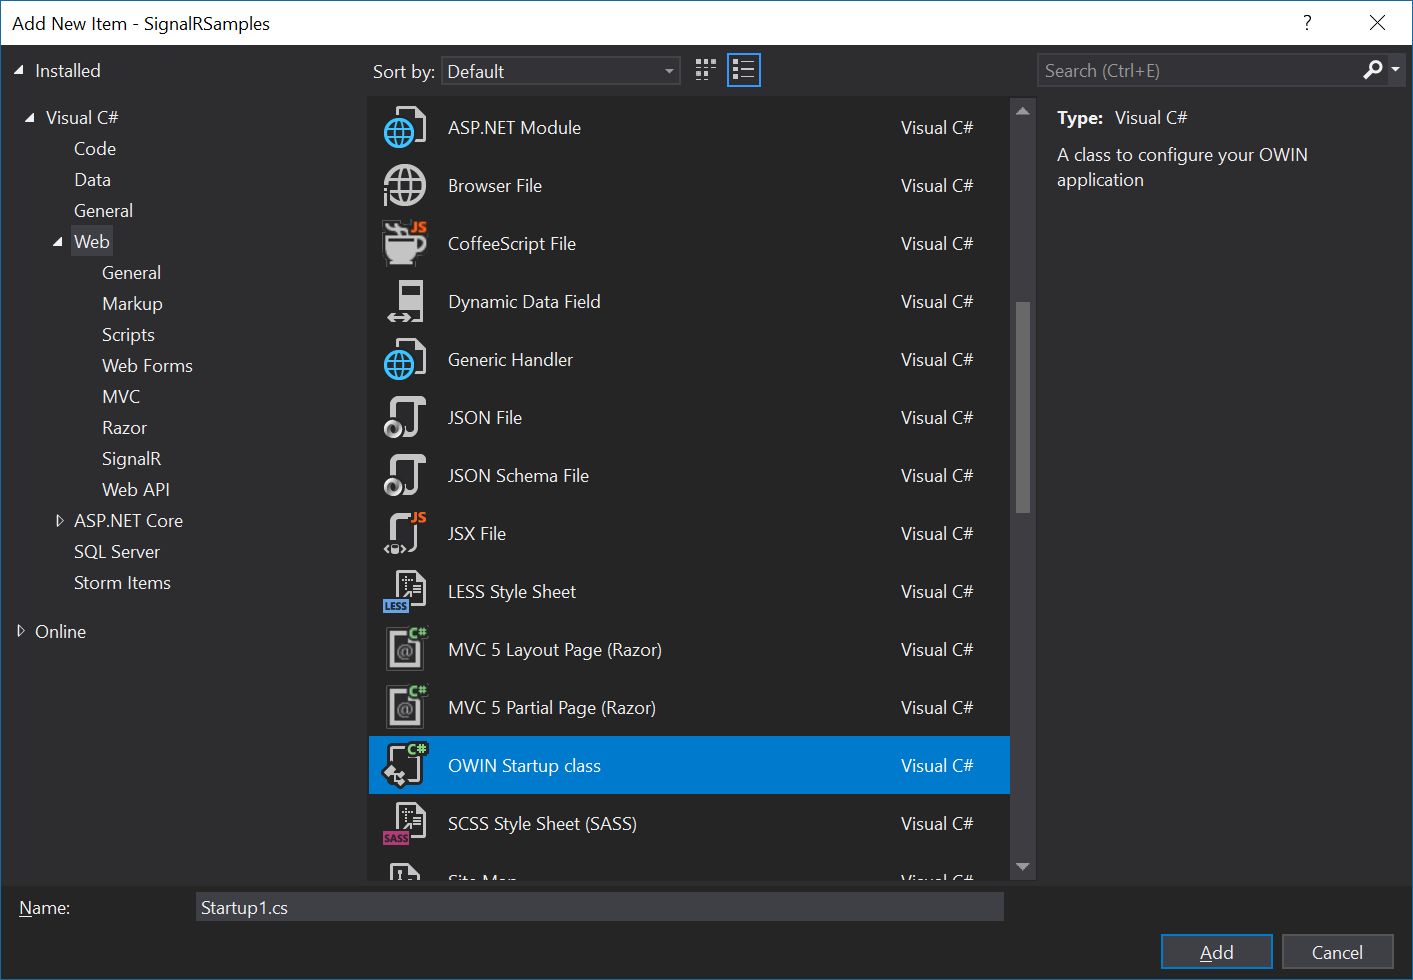Image resolution: width=1413 pixels, height=980 pixels.
Task: Click the JSON Schema File icon
Action: (405, 476)
